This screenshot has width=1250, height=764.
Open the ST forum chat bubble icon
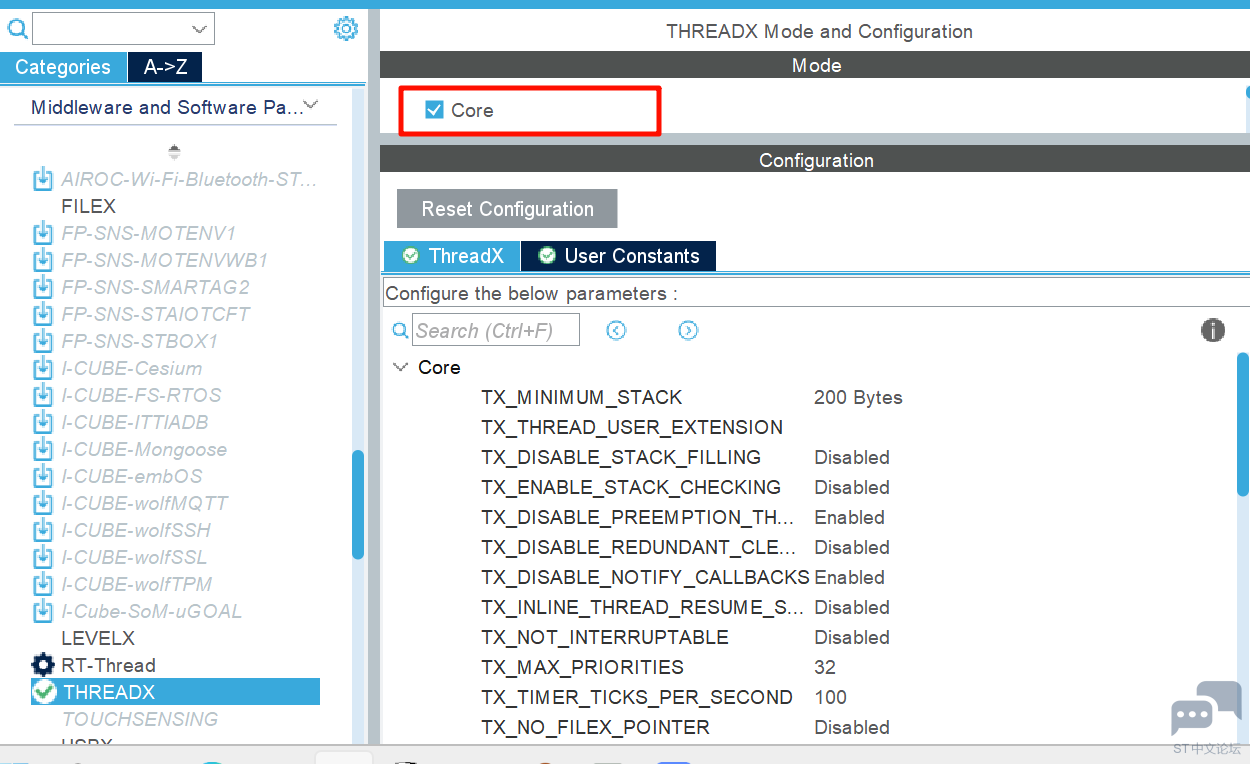(1206, 709)
